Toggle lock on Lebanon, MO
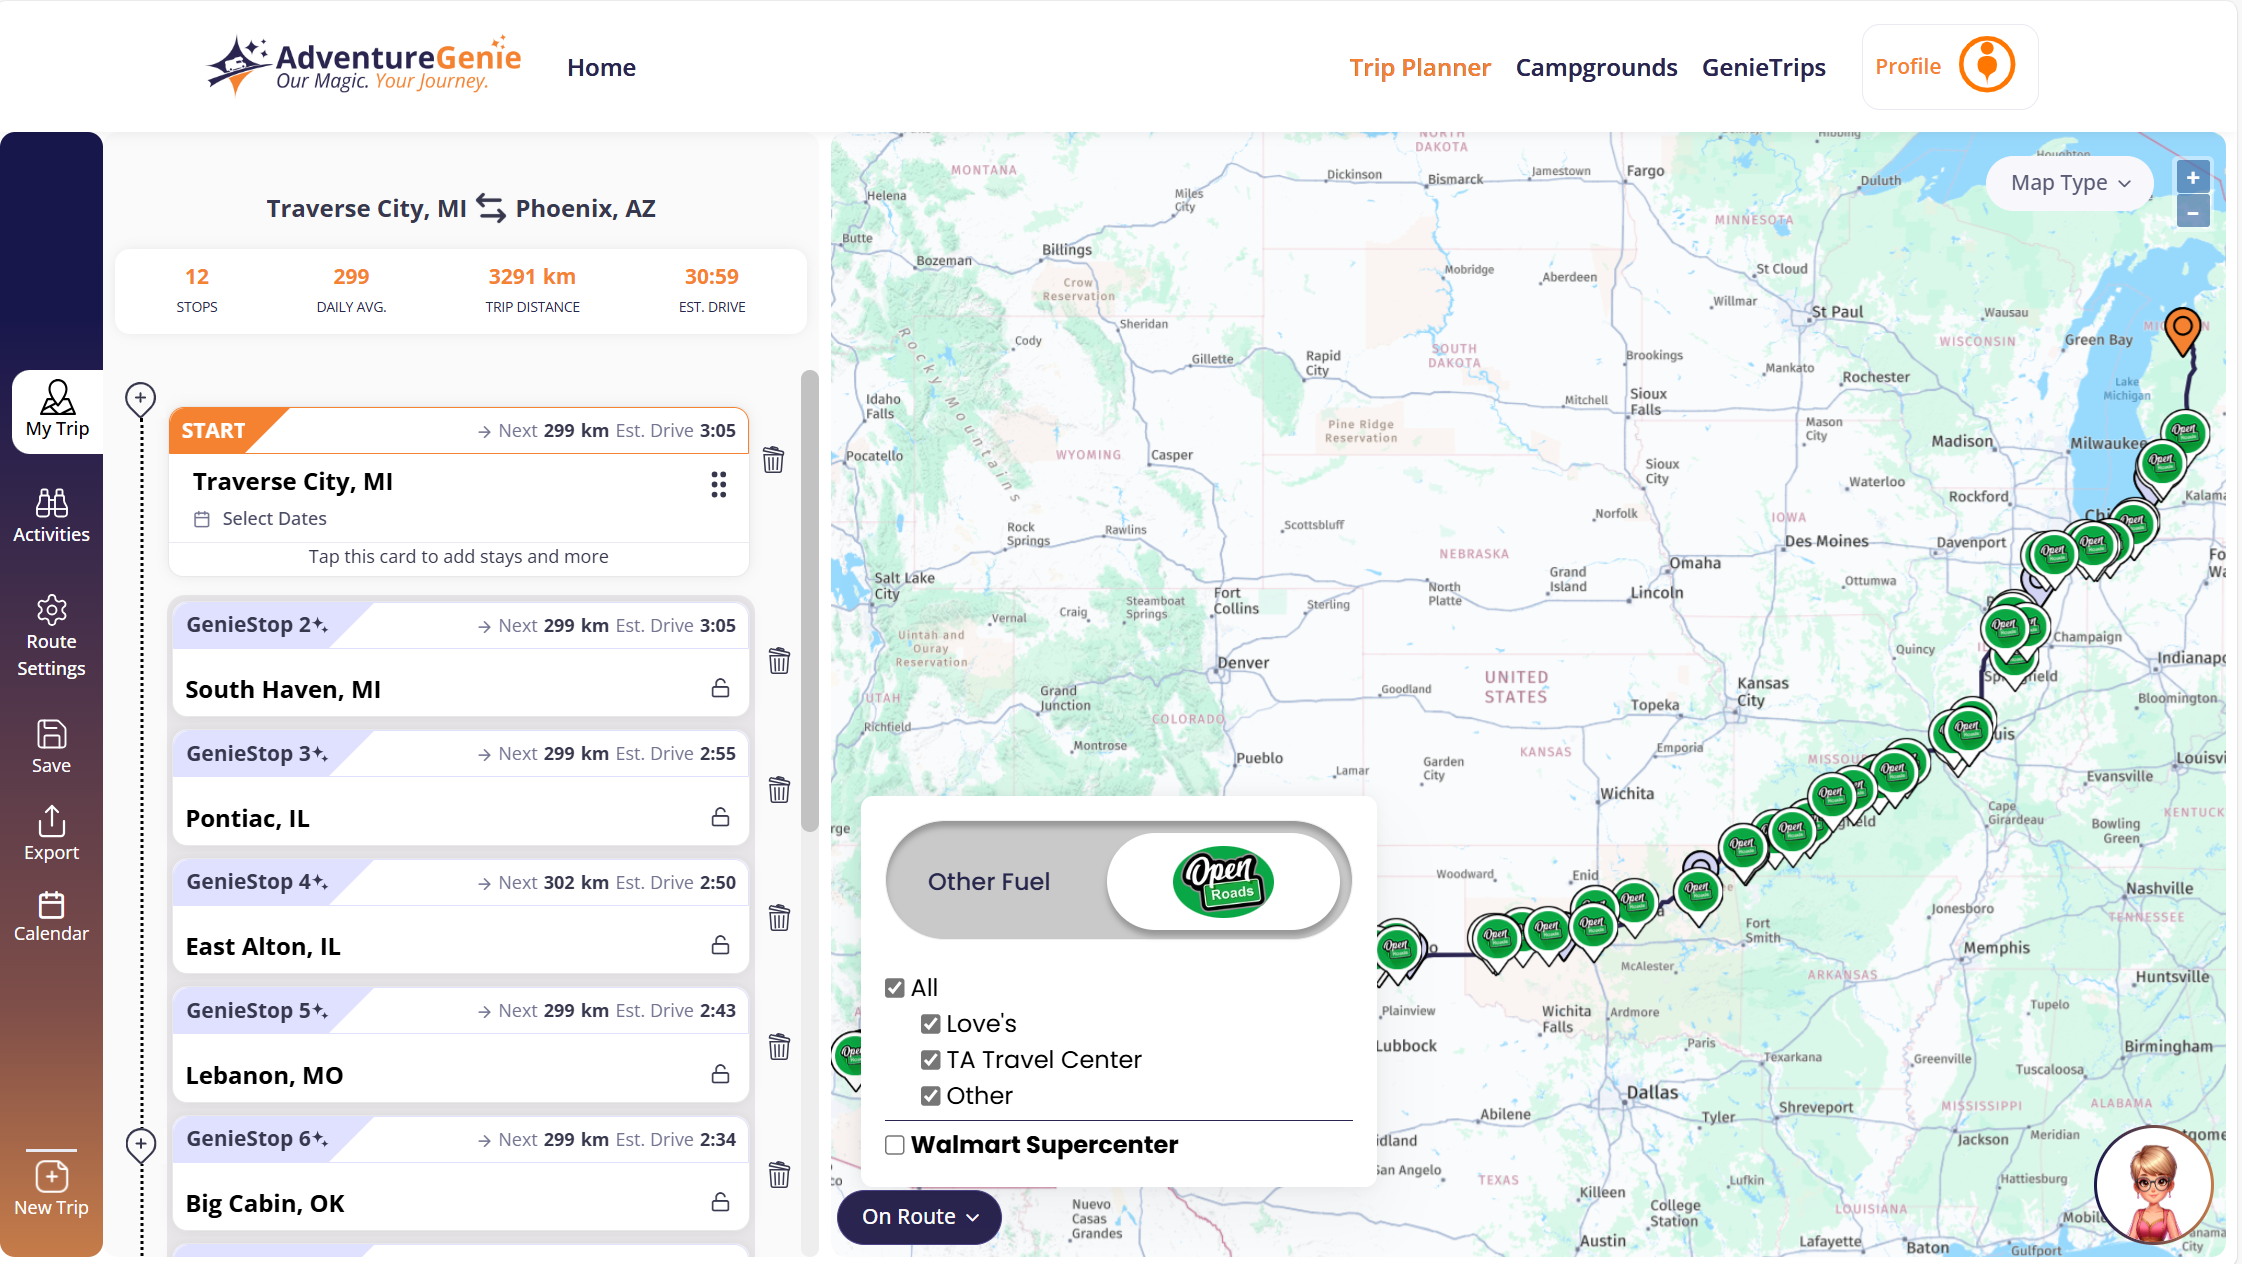Image resolution: width=2242 pixels, height=1264 pixels. pos(720,1074)
